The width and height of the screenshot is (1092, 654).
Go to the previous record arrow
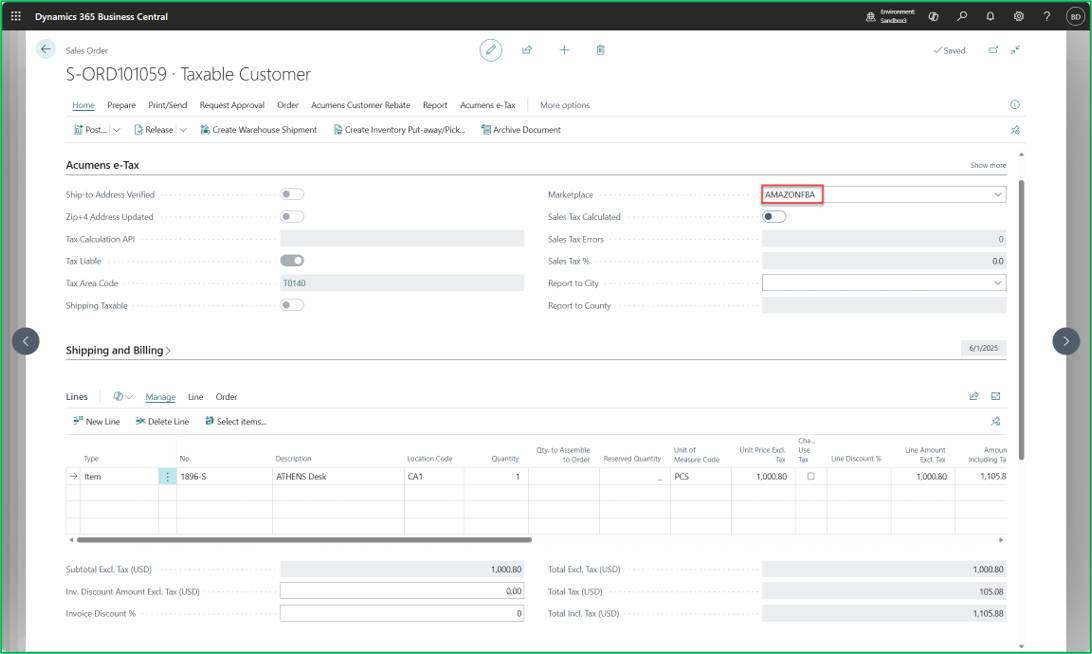[x=26, y=341]
